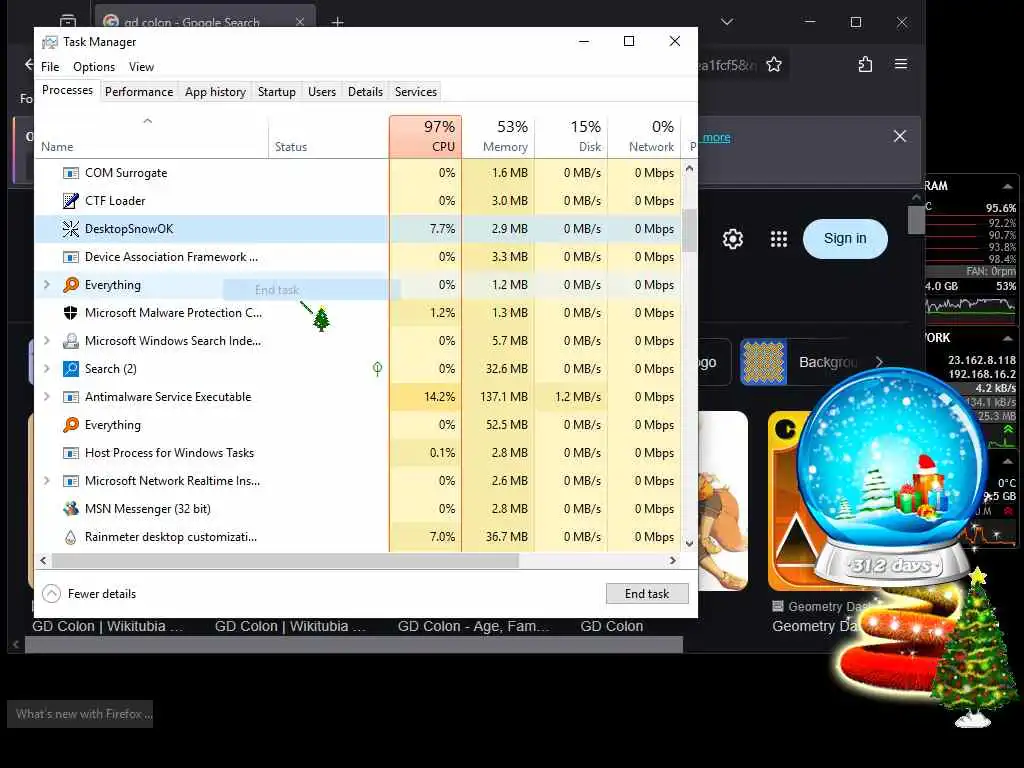Image resolution: width=1024 pixels, height=768 pixels.
Task: Click the sort arrow above Name column
Action: (148, 121)
